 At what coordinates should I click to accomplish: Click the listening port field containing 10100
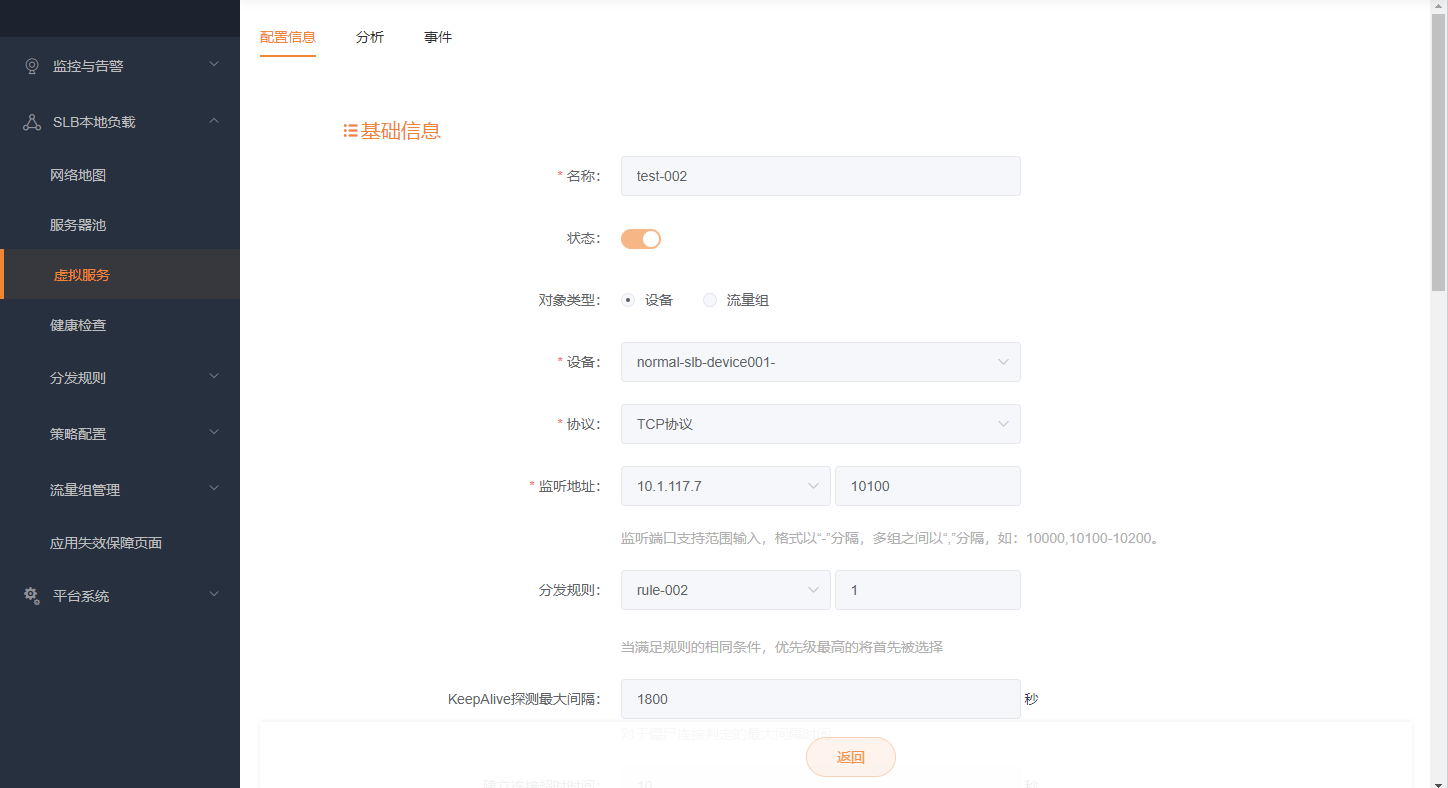(927, 486)
